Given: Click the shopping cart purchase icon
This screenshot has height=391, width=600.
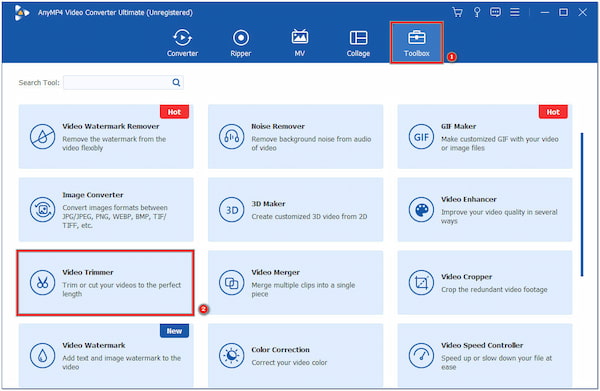Looking at the screenshot, I should [x=457, y=12].
